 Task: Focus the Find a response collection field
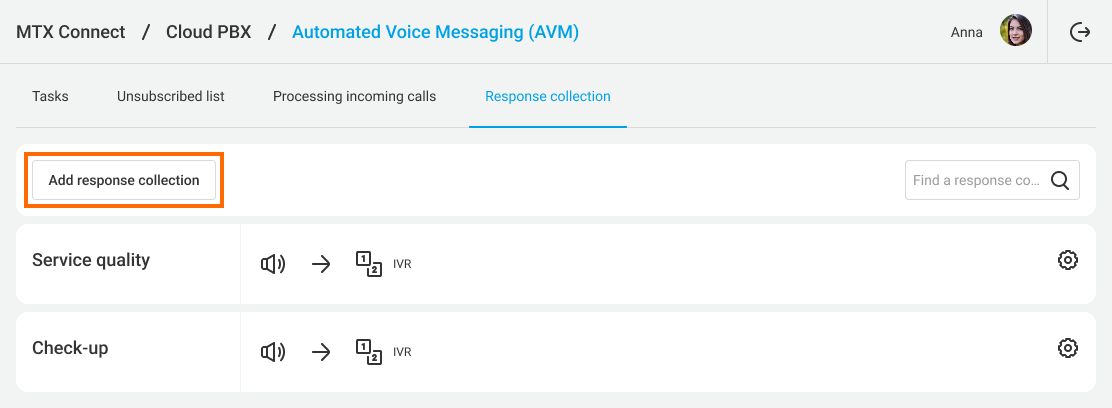(975, 181)
